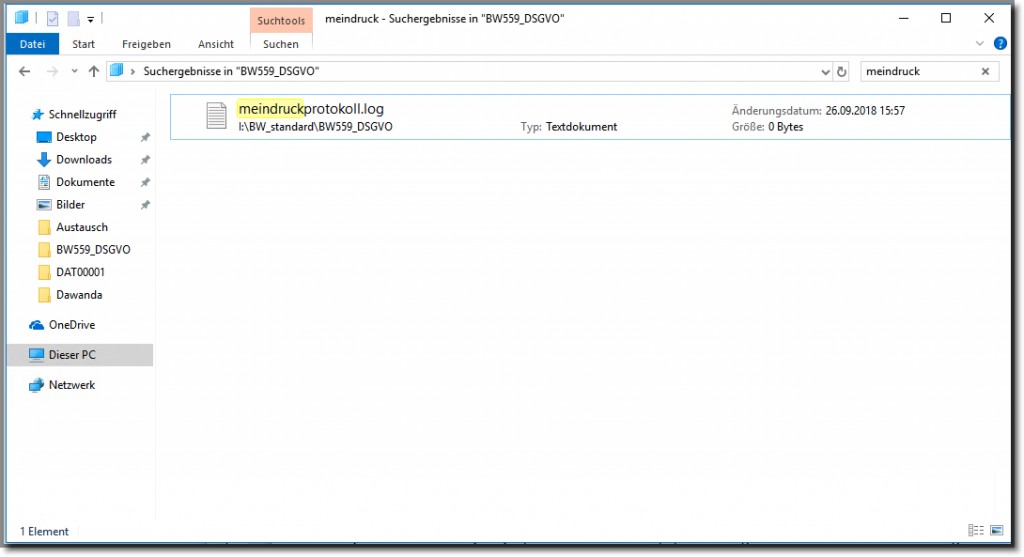Switch to Details view layout icon
The image size is (1024, 557).
(x=975, y=530)
